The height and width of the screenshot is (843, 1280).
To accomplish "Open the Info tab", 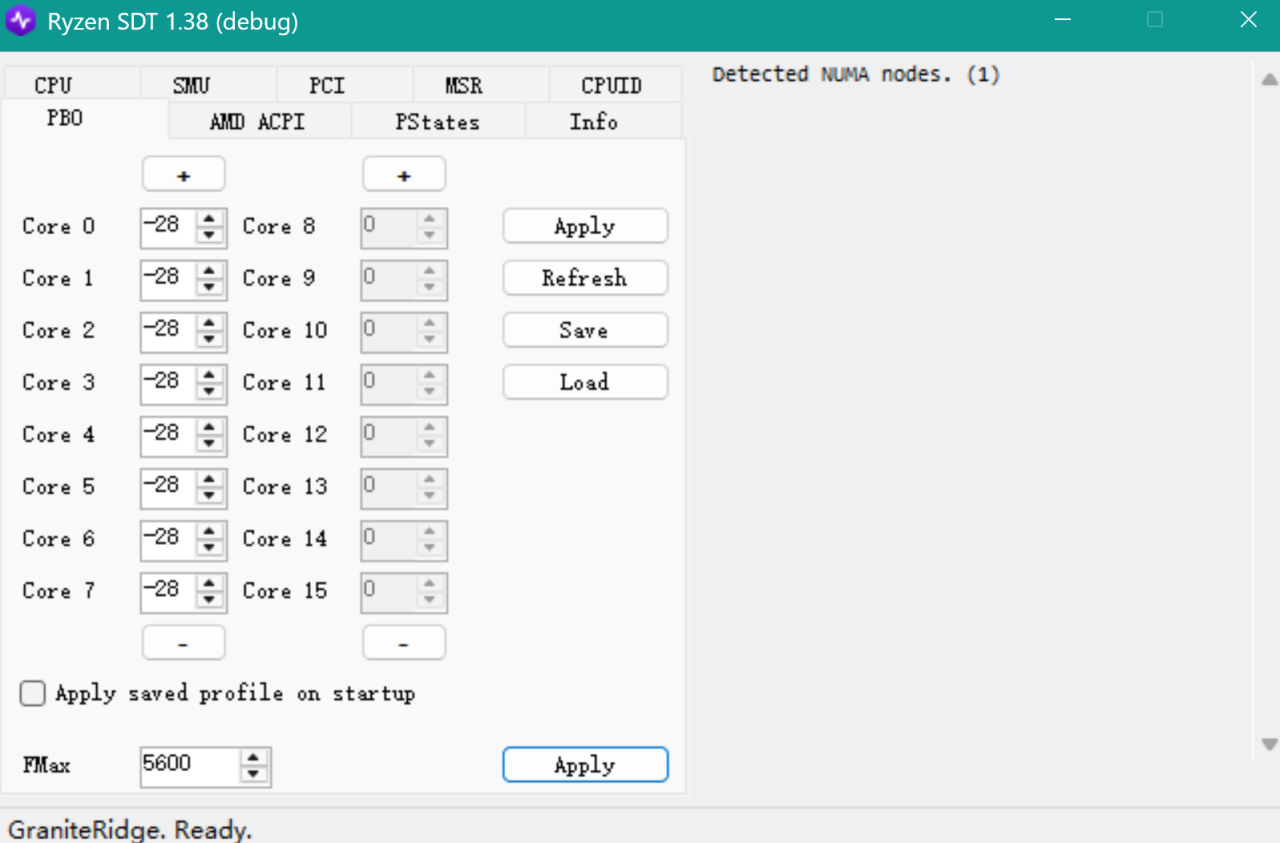I will 603,122.
